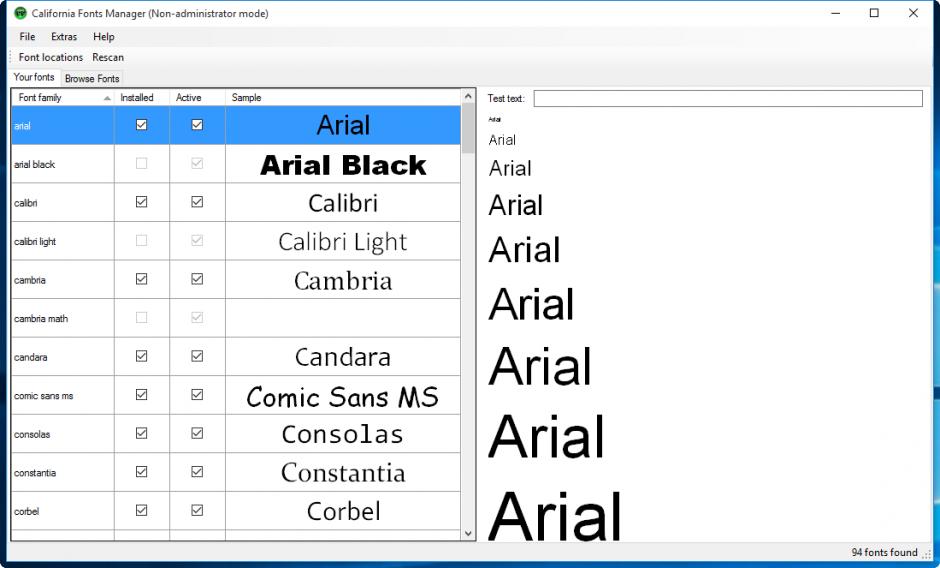The image size is (940, 568).
Task: Toggle Installed checkbox for cambria math
Action: coord(141,317)
